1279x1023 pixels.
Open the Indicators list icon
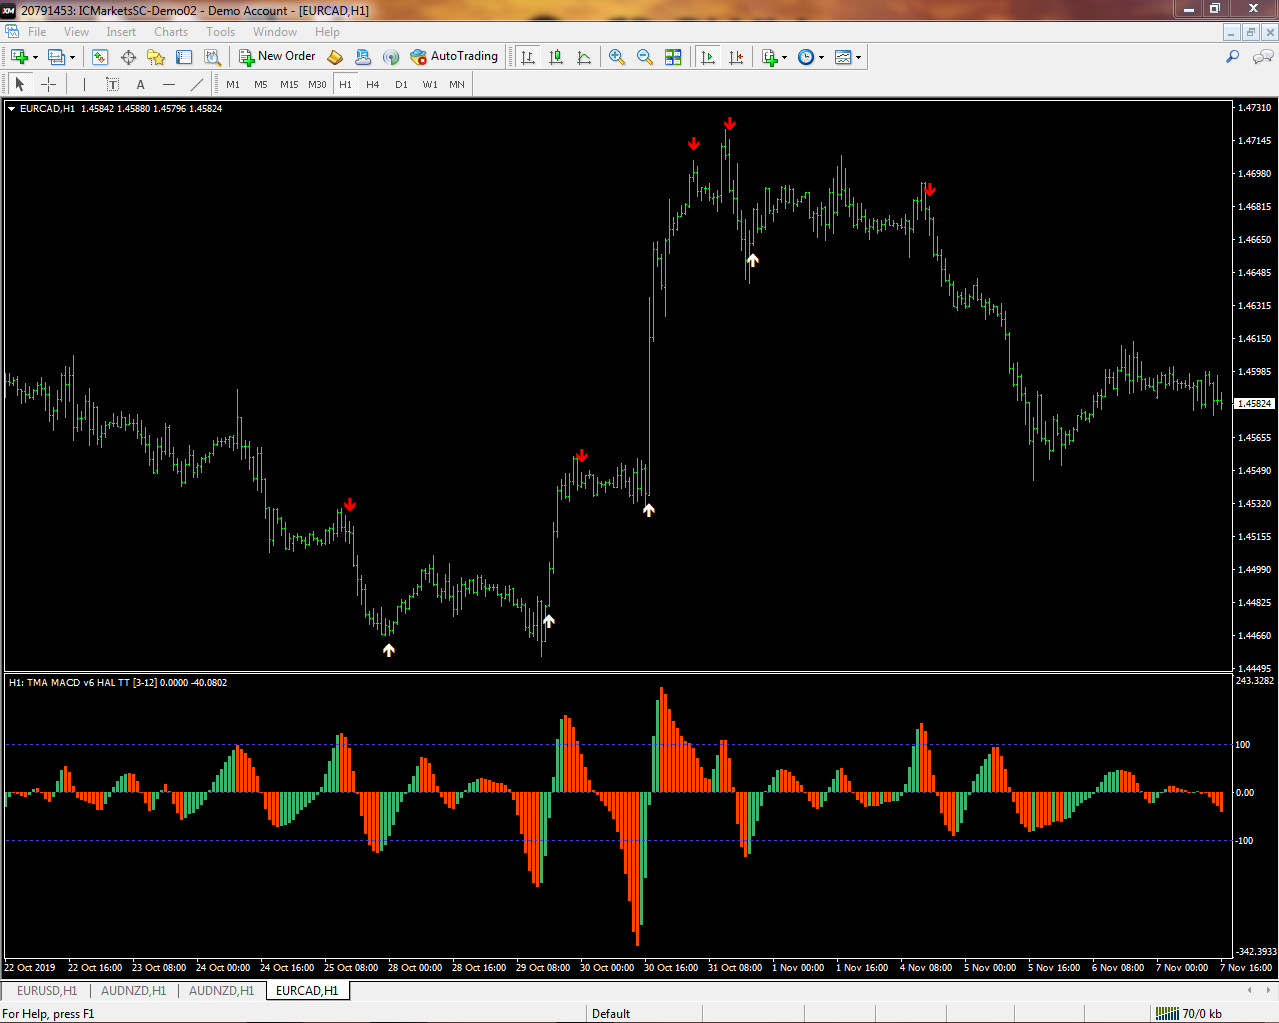(769, 57)
